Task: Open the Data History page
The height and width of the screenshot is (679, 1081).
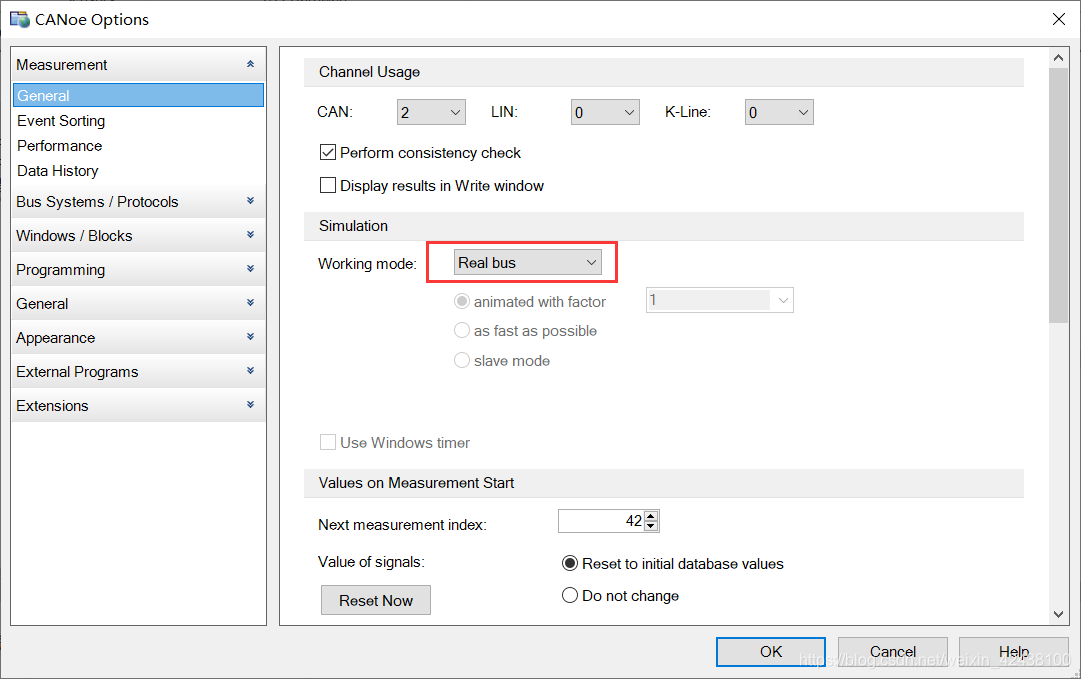Action: point(57,170)
